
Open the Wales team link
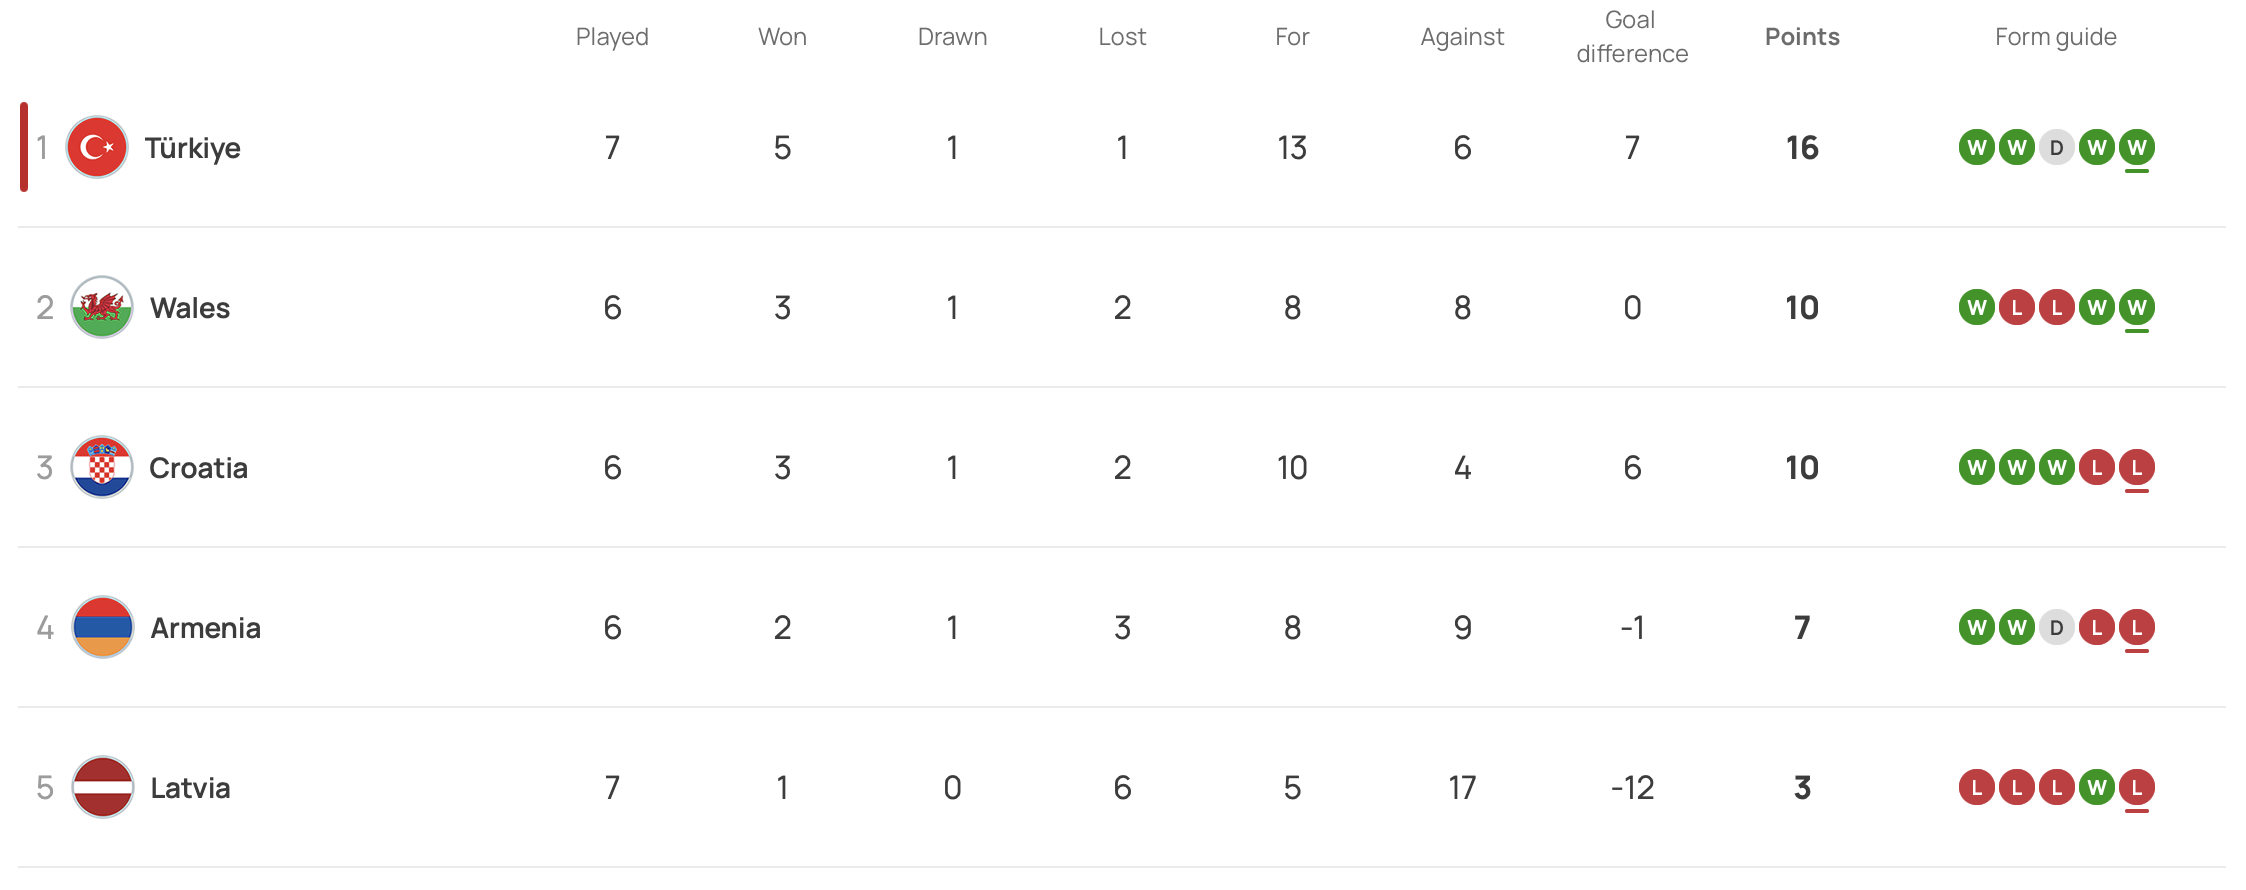point(190,308)
